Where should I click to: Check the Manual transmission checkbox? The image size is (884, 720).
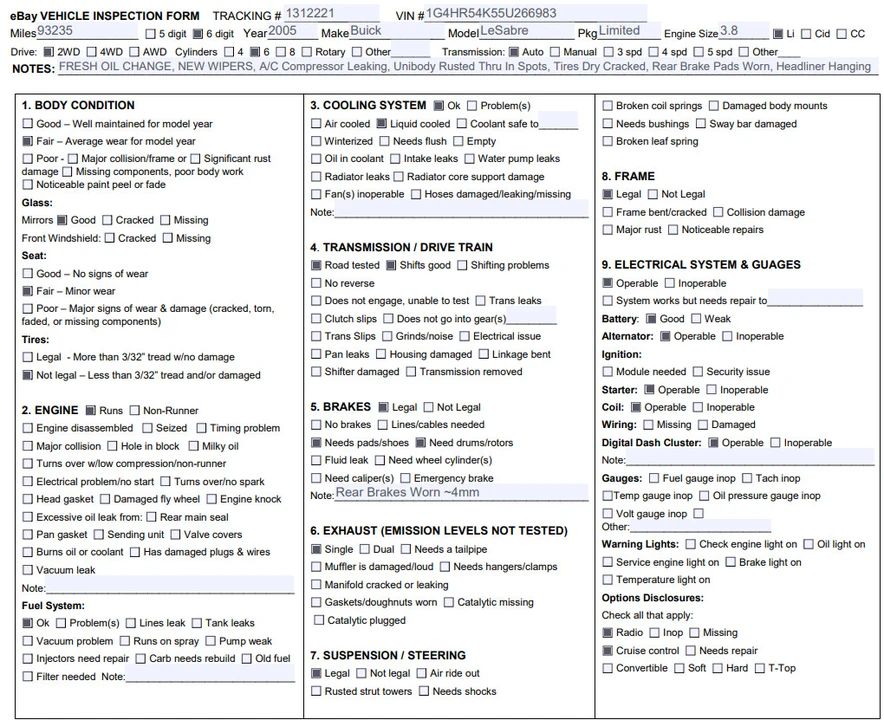point(555,52)
